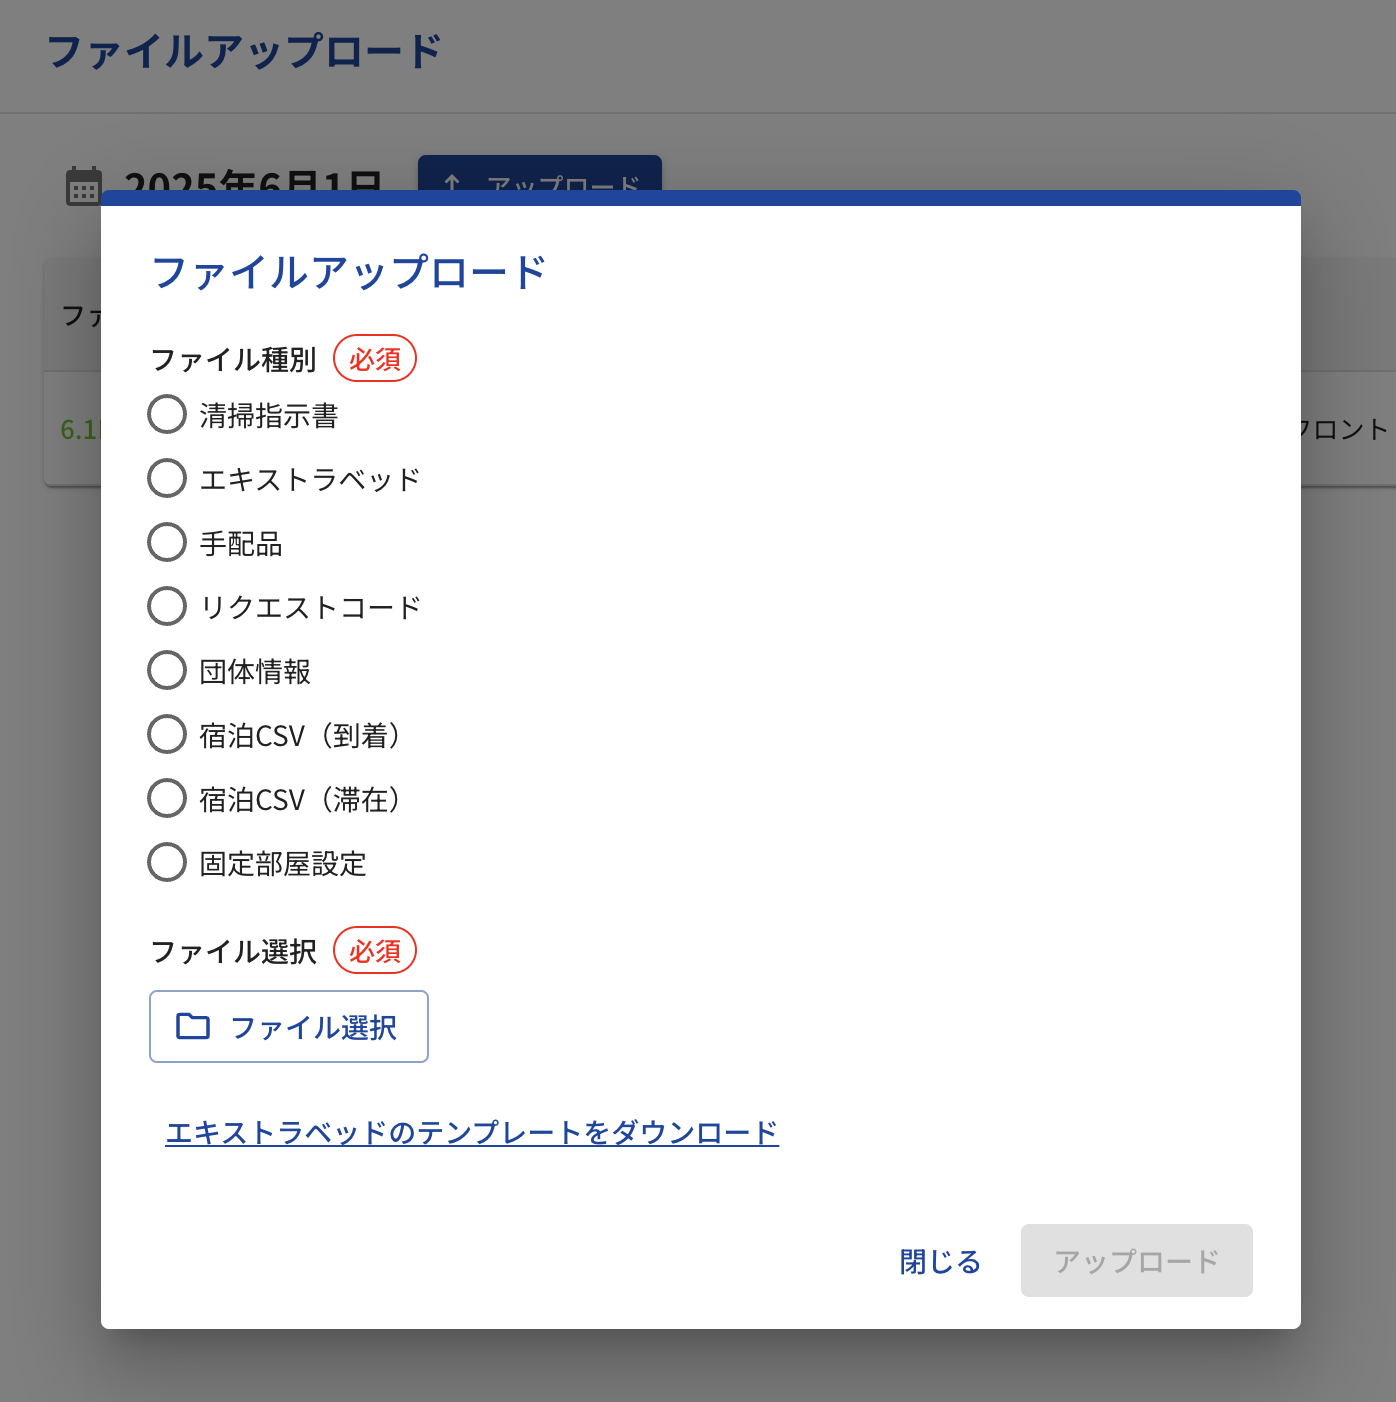The width and height of the screenshot is (1396, 1402).
Task: Select the 手配品 radio option
Action: click(x=167, y=542)
